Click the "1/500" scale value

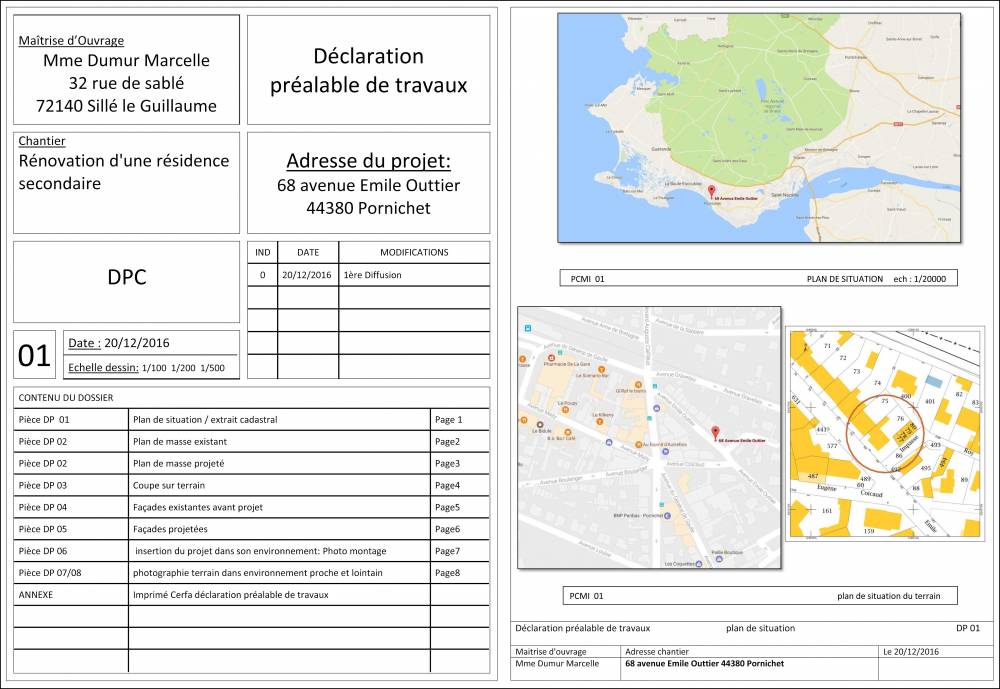click(212, 368)
